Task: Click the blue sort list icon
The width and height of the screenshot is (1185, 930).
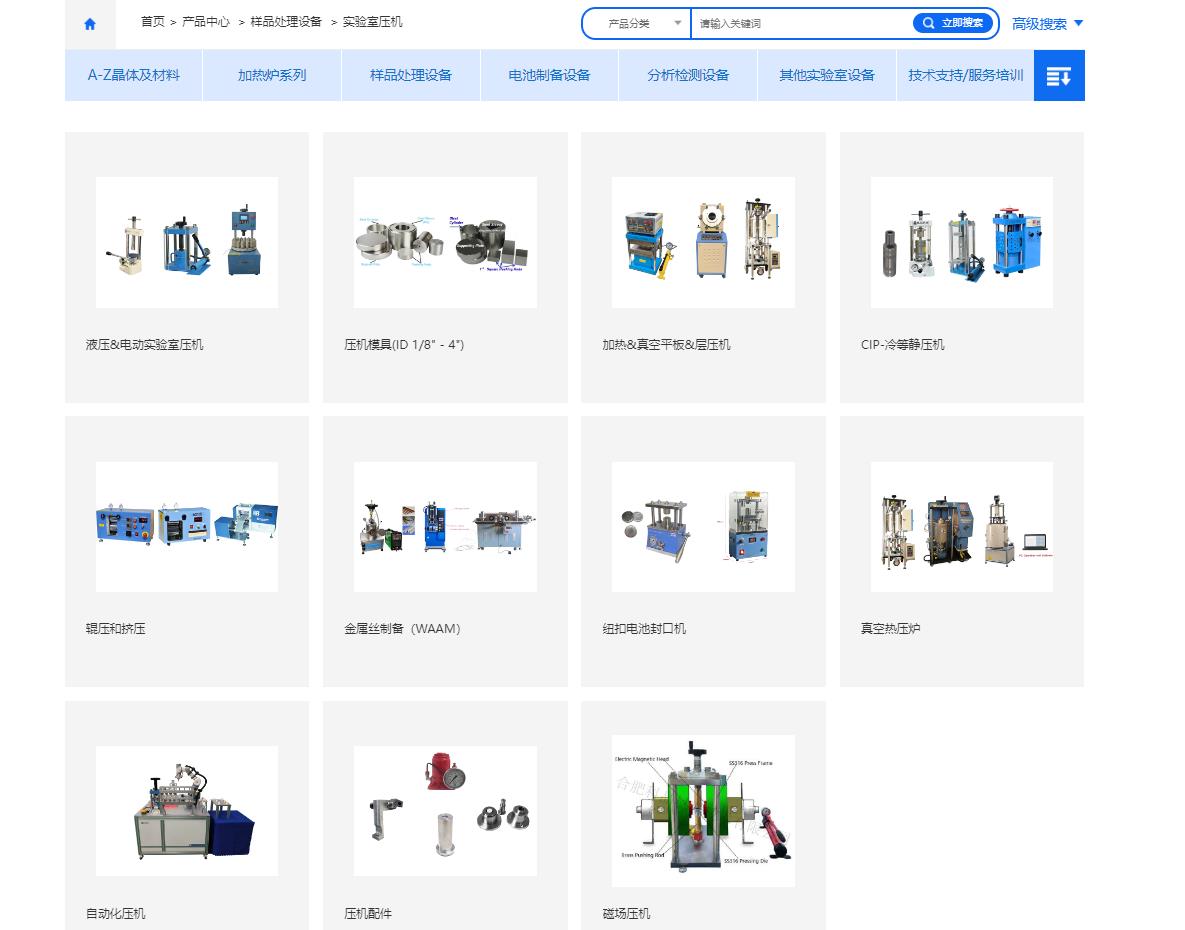Action: pyautogui.click(x=1059, y=76)
